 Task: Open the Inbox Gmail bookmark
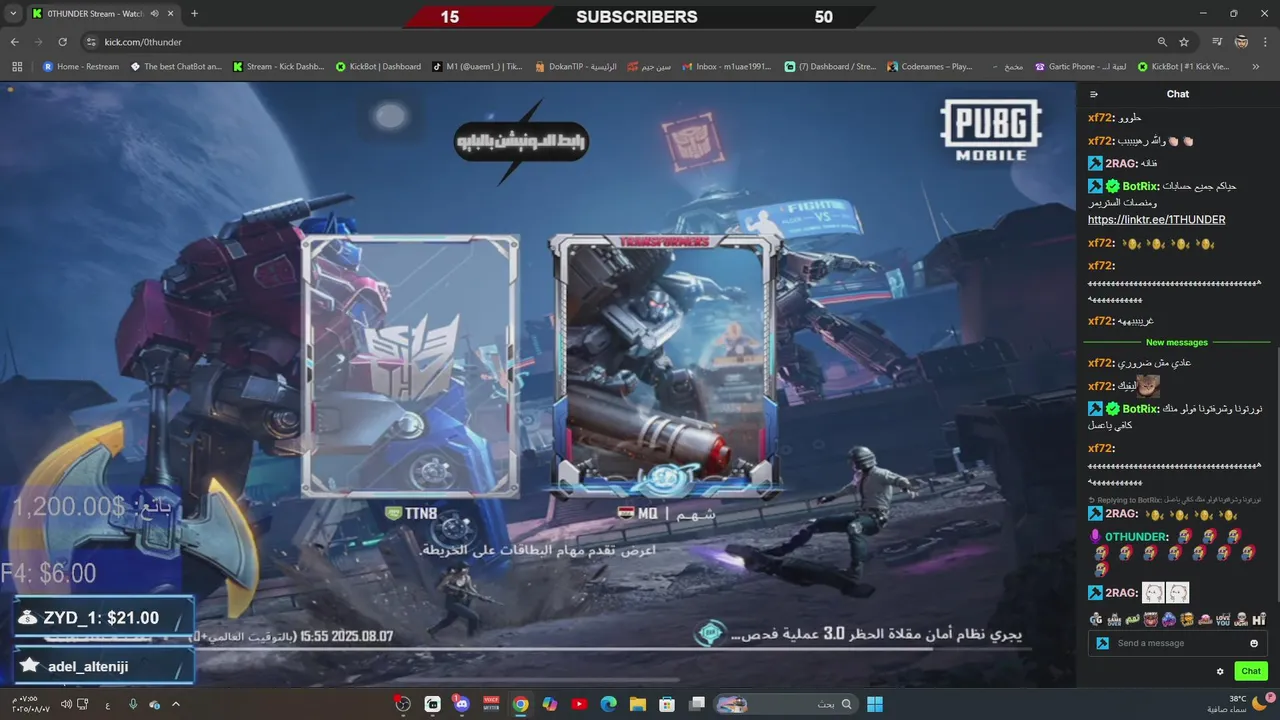click(727, 67)
